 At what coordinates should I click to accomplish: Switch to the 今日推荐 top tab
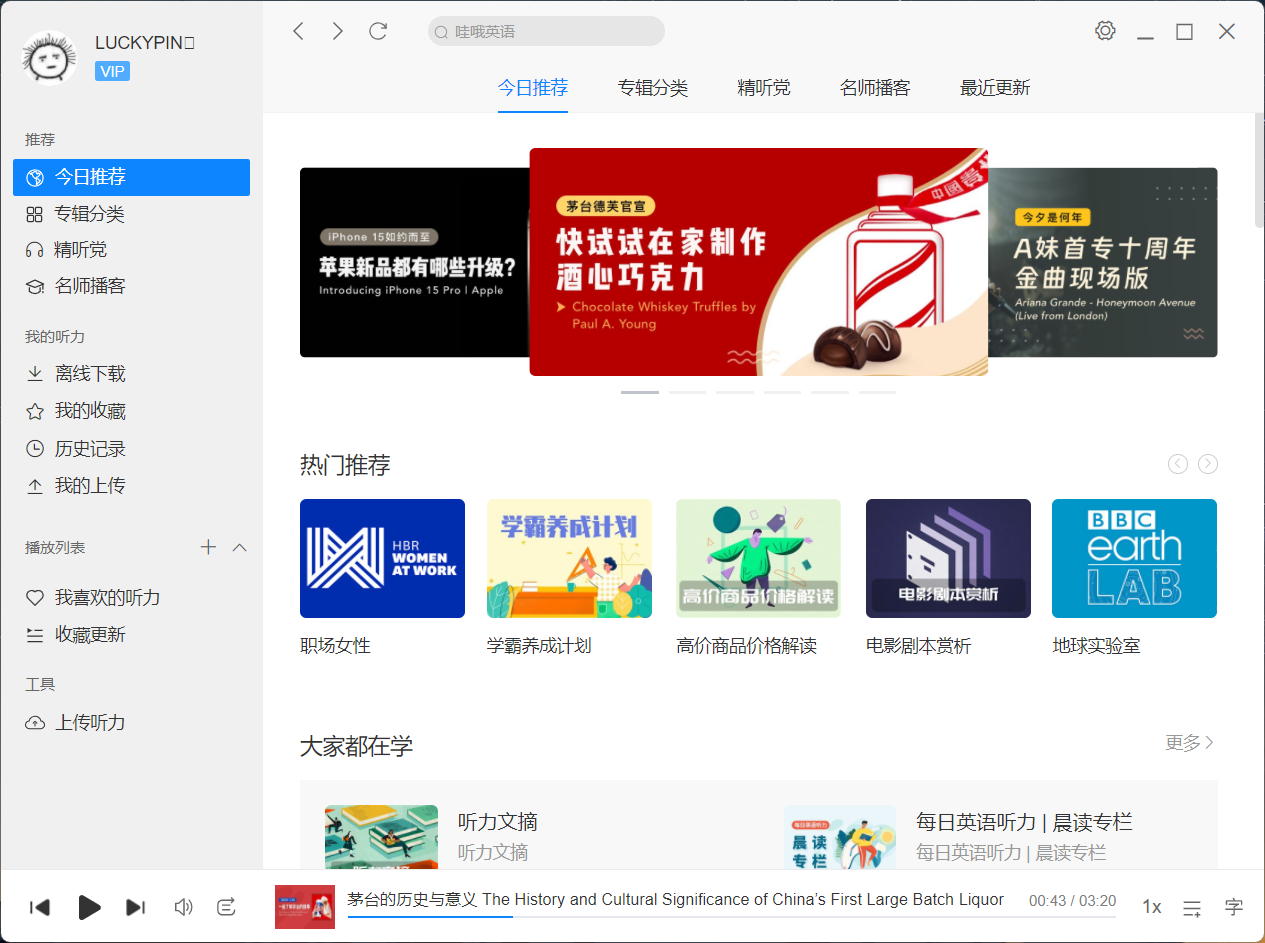tap(533, 88)
